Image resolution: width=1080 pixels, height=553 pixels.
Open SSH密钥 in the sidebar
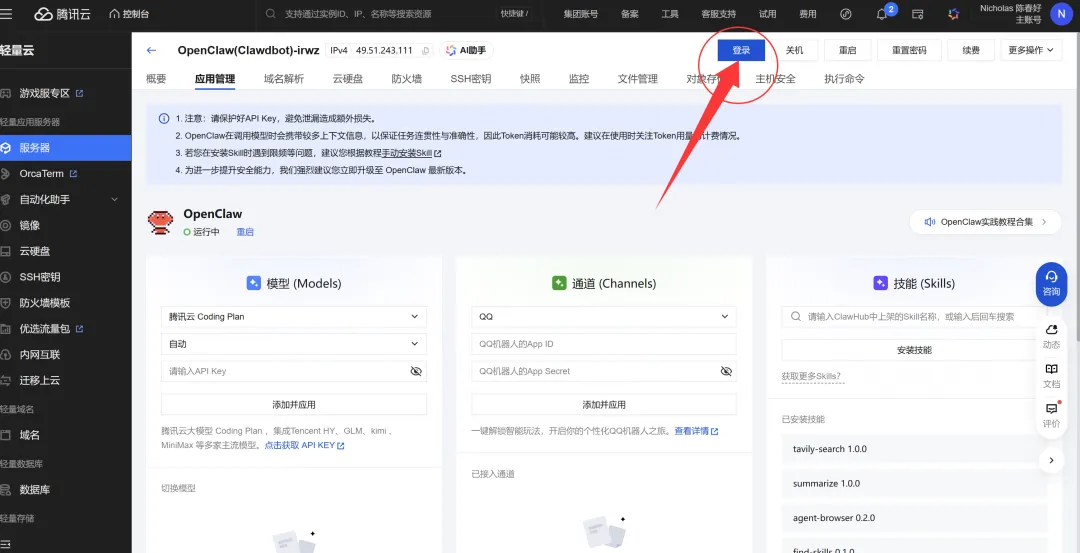[x=40, y=277]
